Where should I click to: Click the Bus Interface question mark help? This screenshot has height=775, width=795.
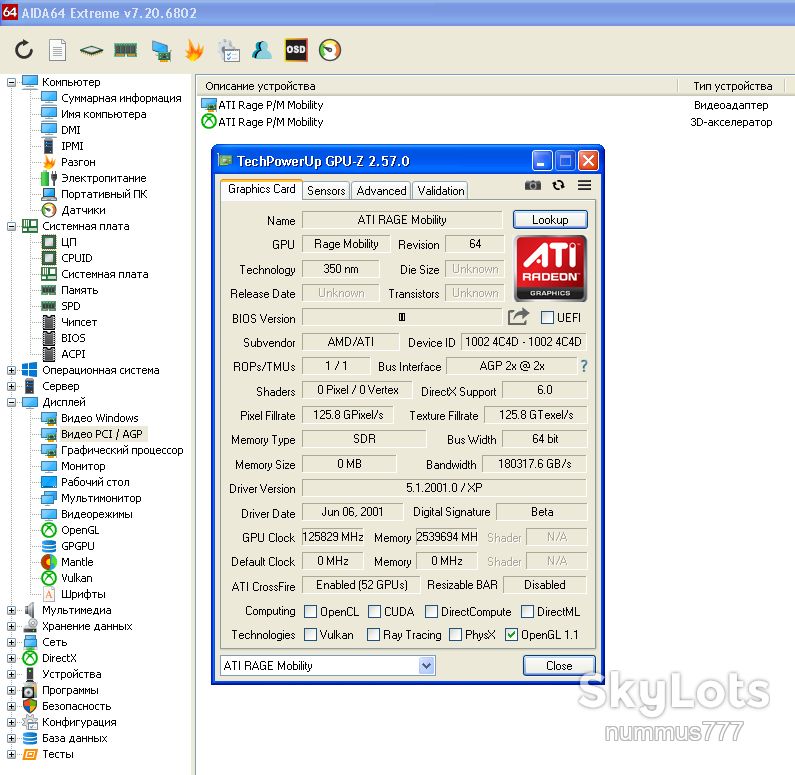pyautogui.click(x=584, y=365)
